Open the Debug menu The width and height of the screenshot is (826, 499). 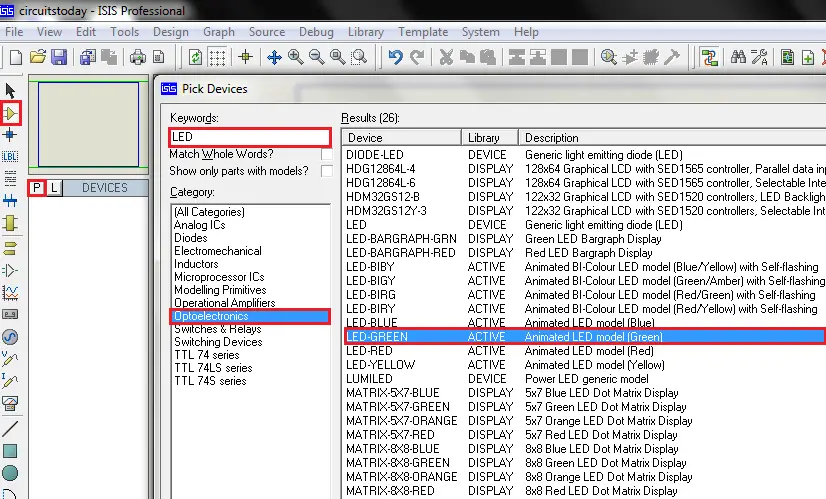point(316,32)
